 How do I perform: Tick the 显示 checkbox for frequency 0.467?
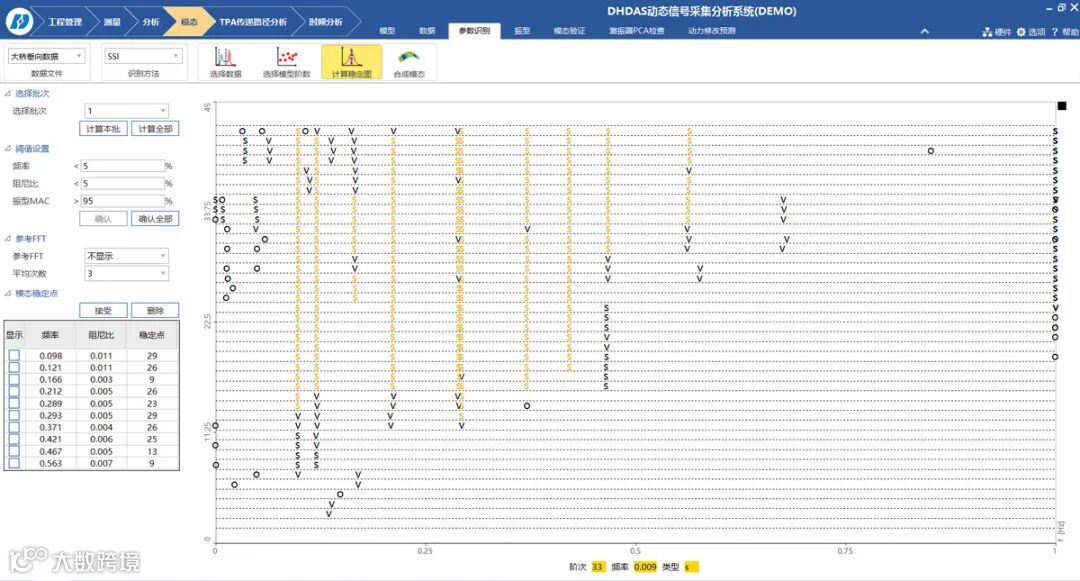pyautogui.click(x=14, y=451)
